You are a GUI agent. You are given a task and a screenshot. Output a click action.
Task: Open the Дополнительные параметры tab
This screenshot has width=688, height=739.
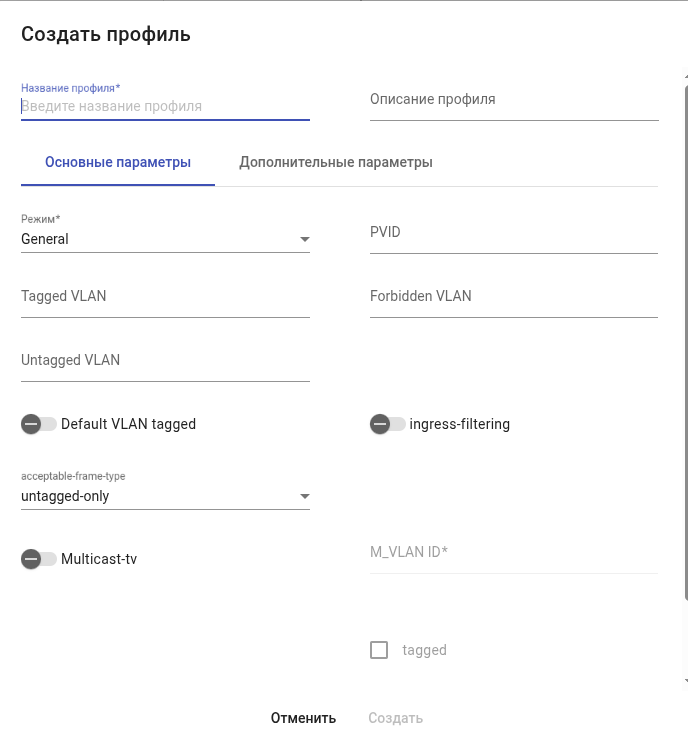tap(336, 162)
